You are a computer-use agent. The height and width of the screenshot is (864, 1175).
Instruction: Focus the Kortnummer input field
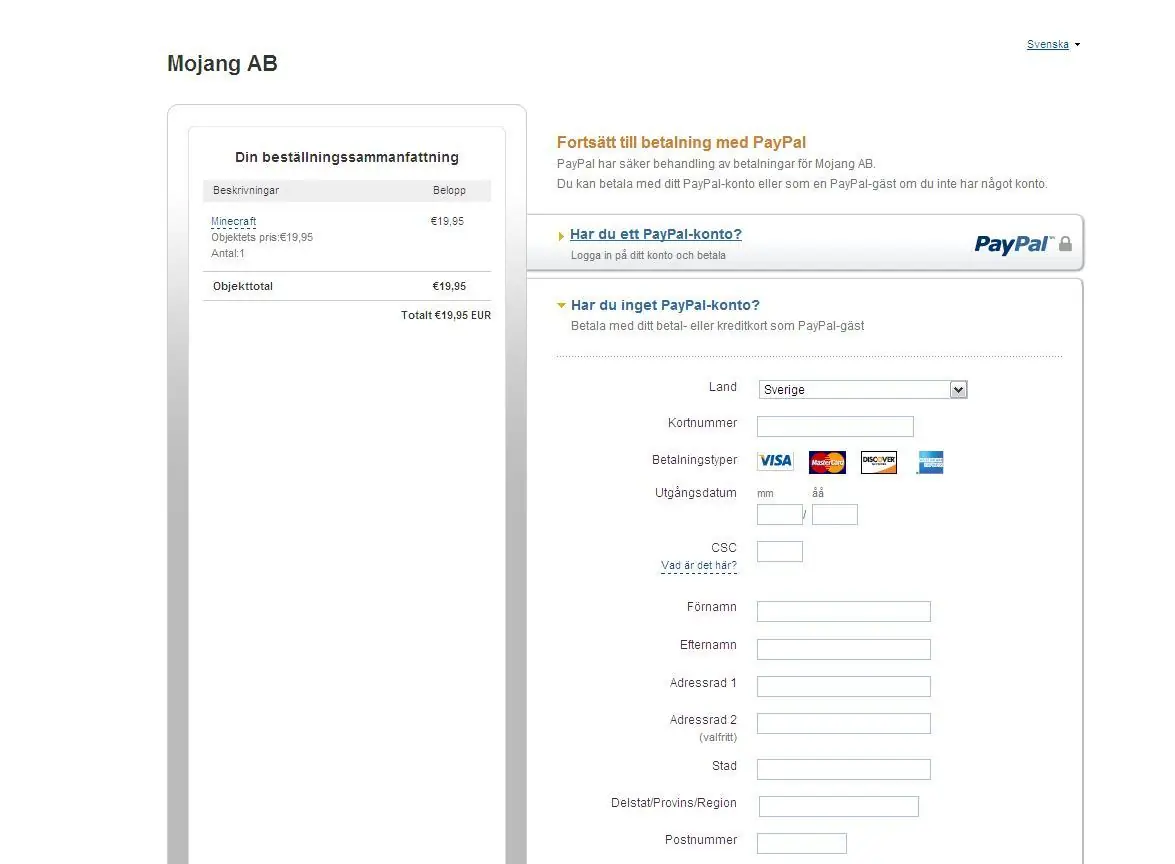click(x=835, y=426)
